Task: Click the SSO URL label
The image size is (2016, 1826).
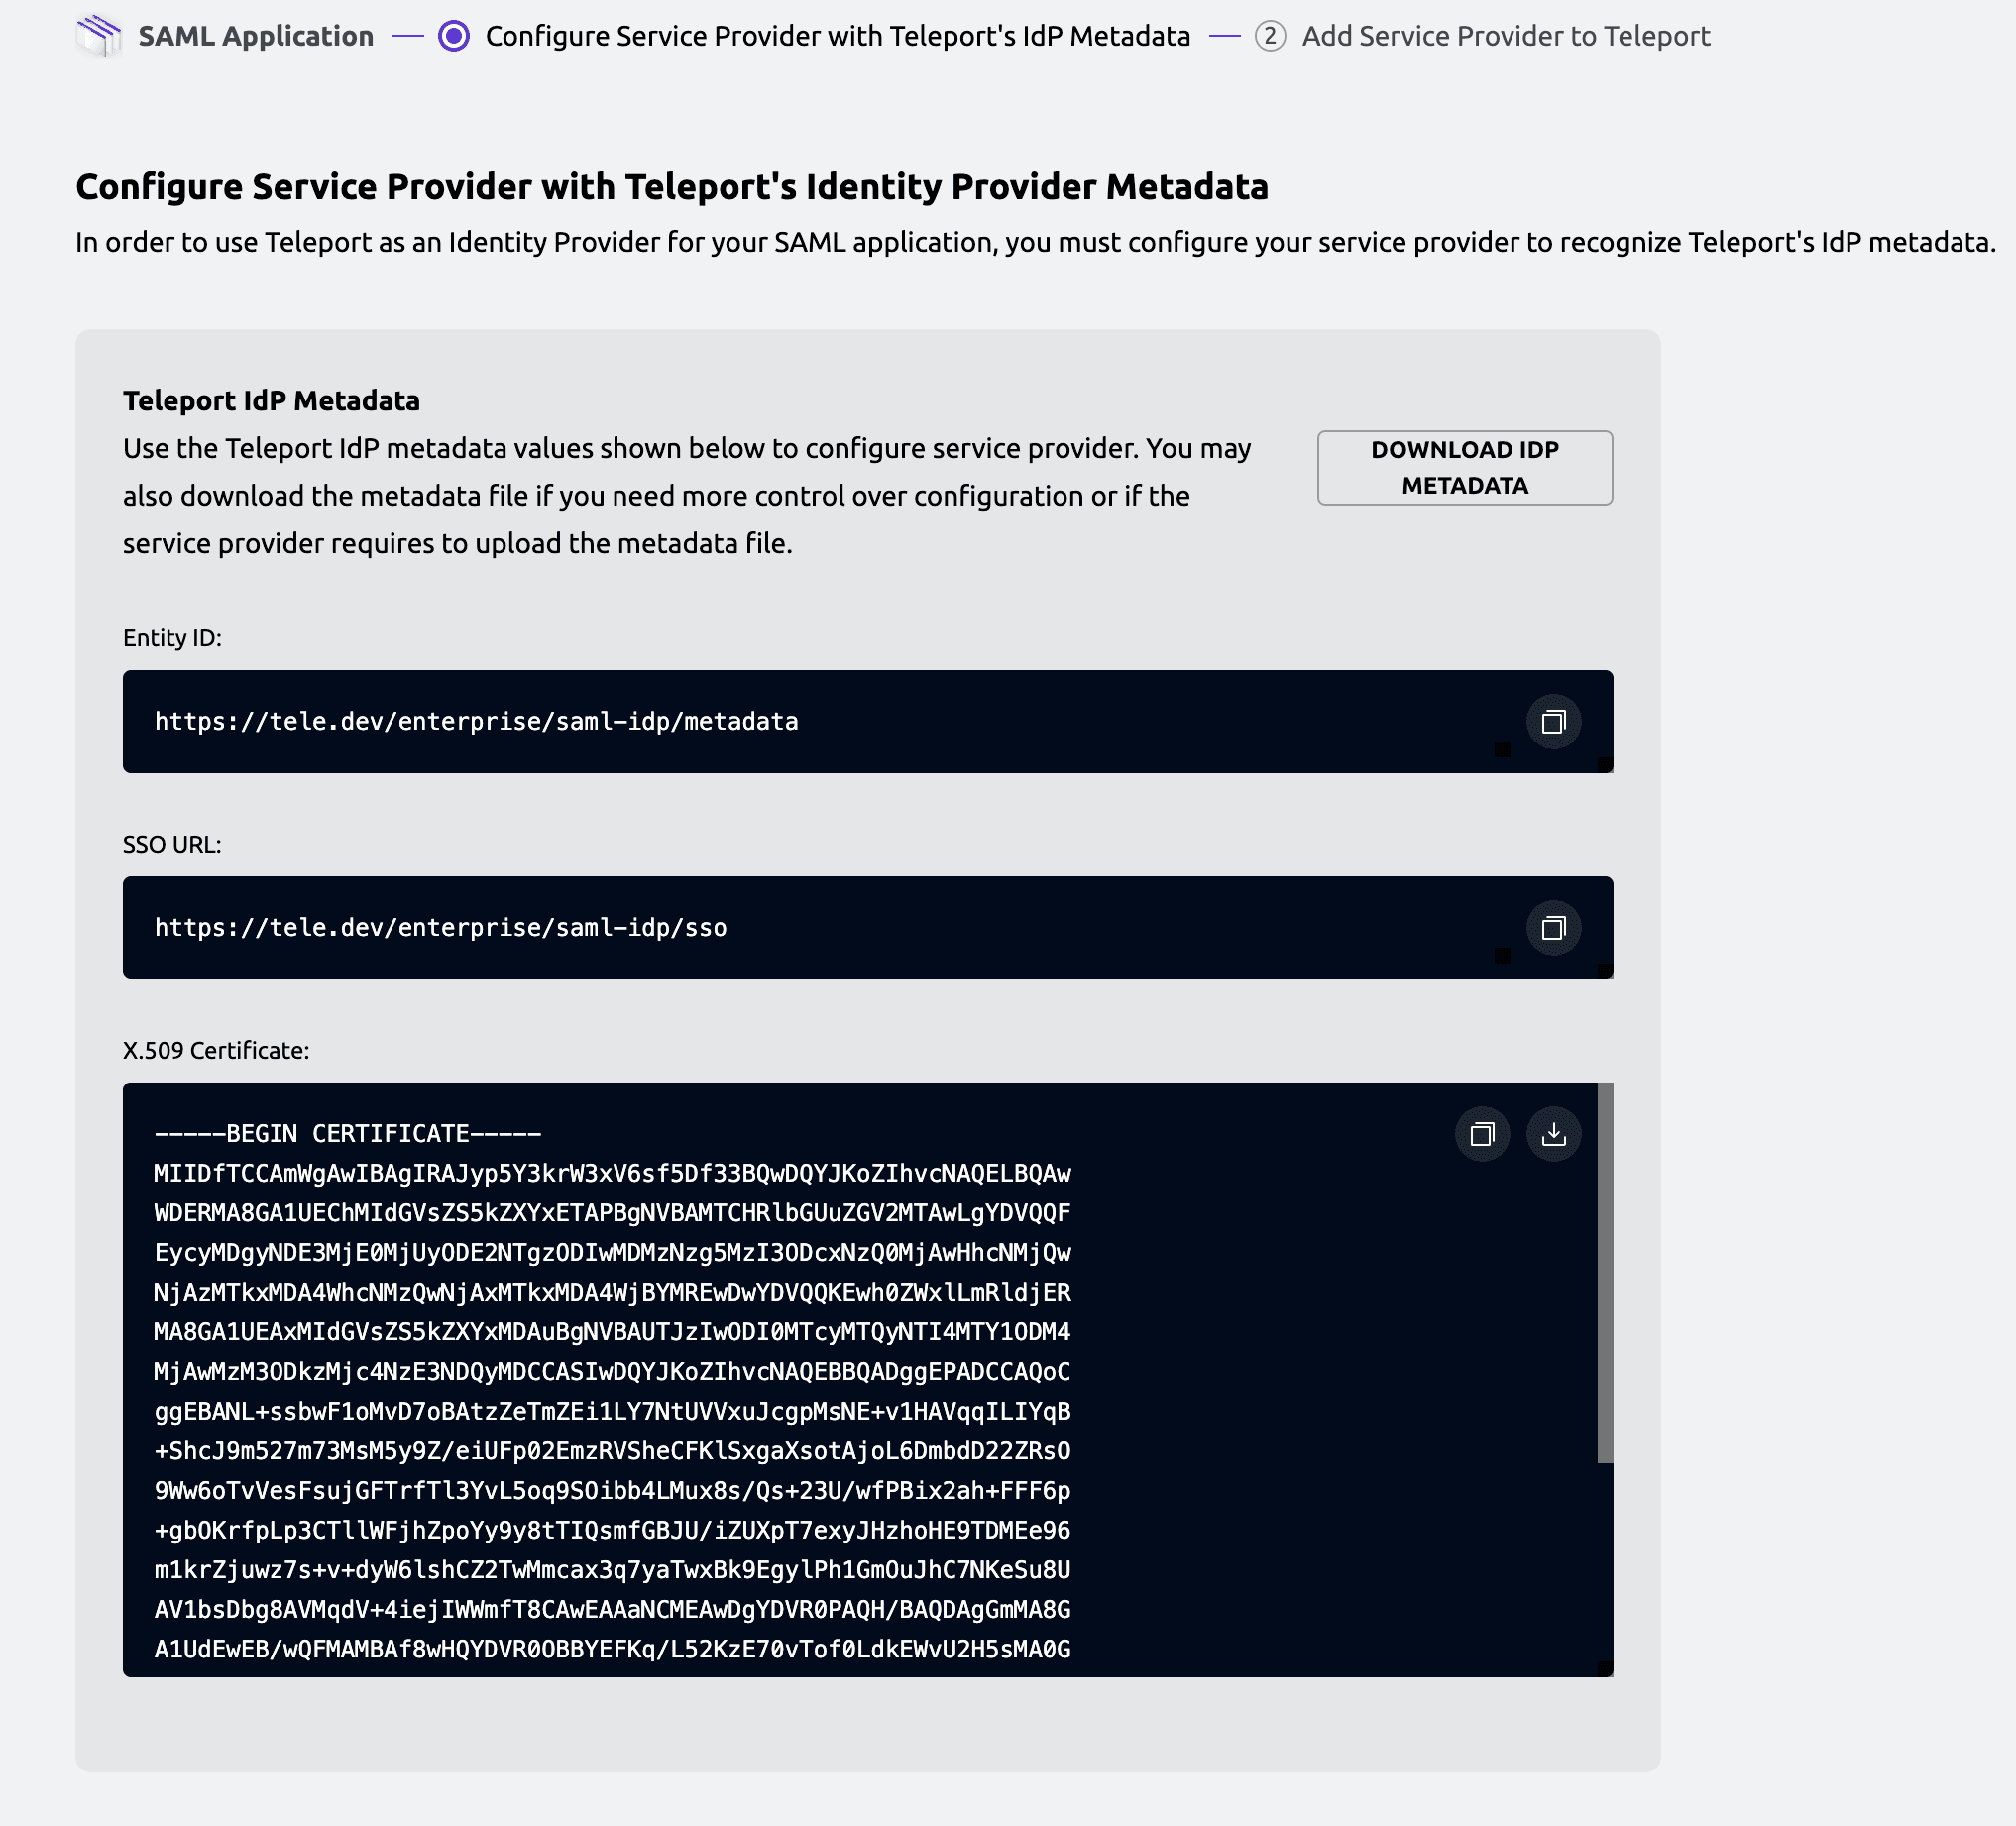Action: [172, 844]
